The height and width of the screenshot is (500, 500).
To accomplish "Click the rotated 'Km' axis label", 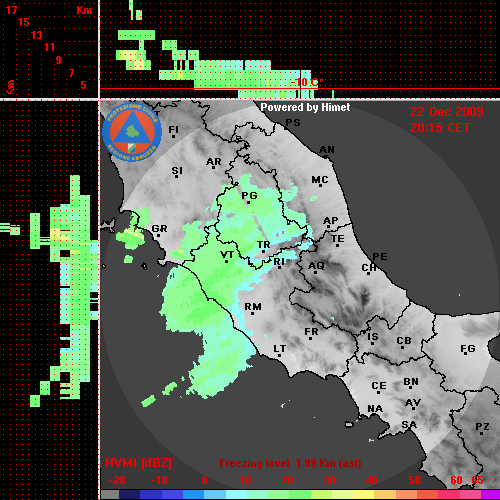I will tap(11, 87).
